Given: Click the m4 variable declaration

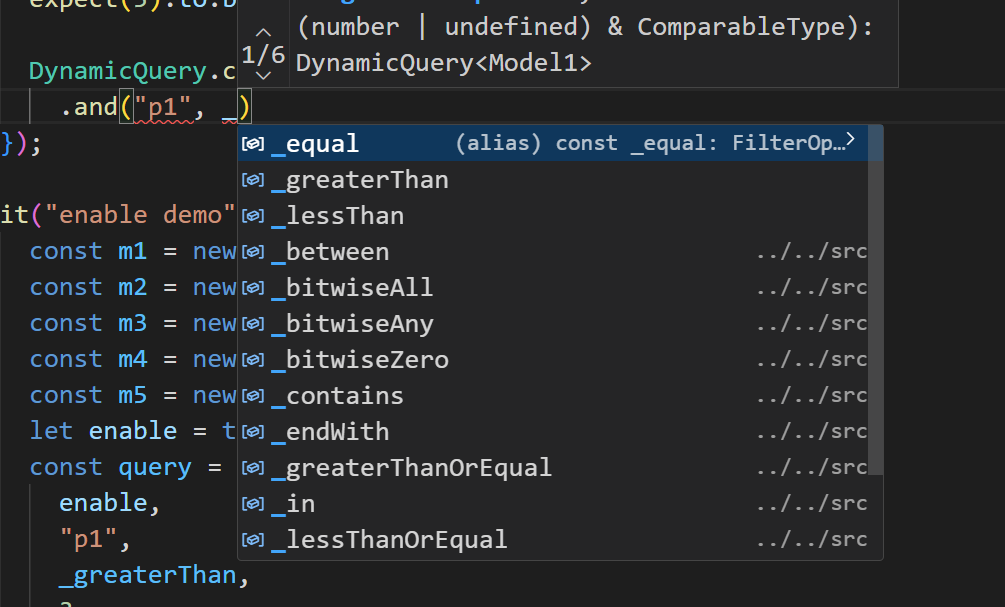Looking at the screenshot, I should pyautogui.click(x=132, y=358).
